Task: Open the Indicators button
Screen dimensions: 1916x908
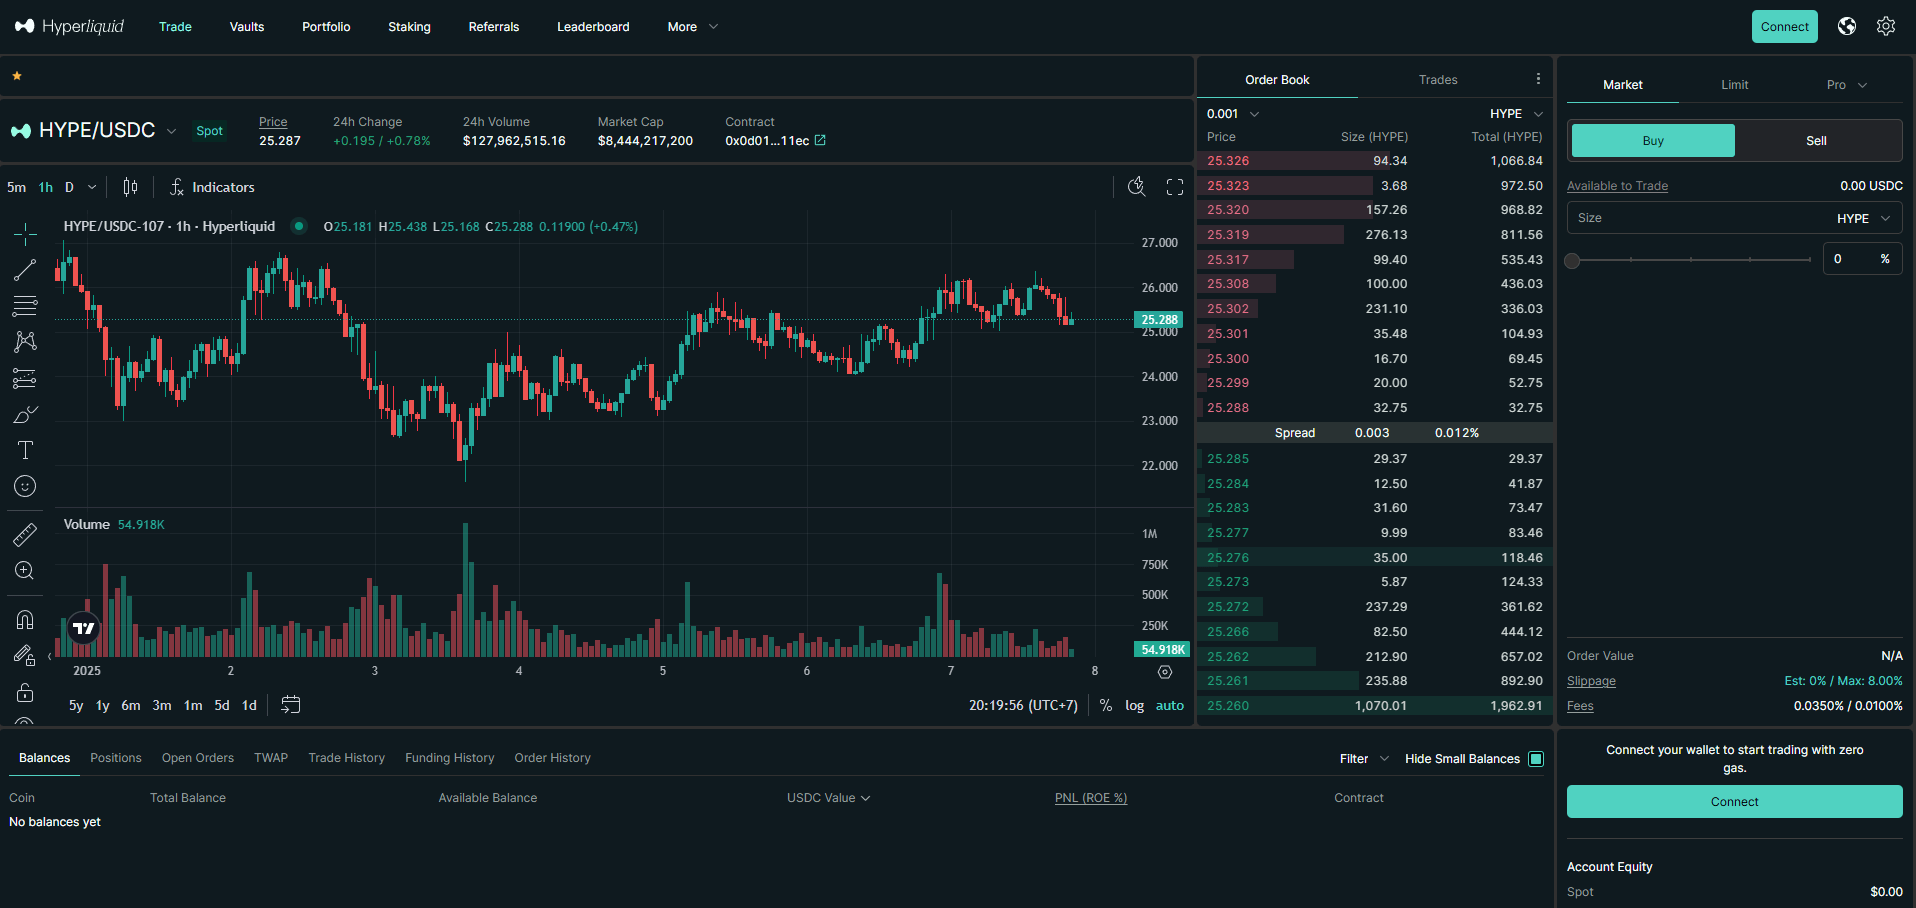Action: click(212, 187)
